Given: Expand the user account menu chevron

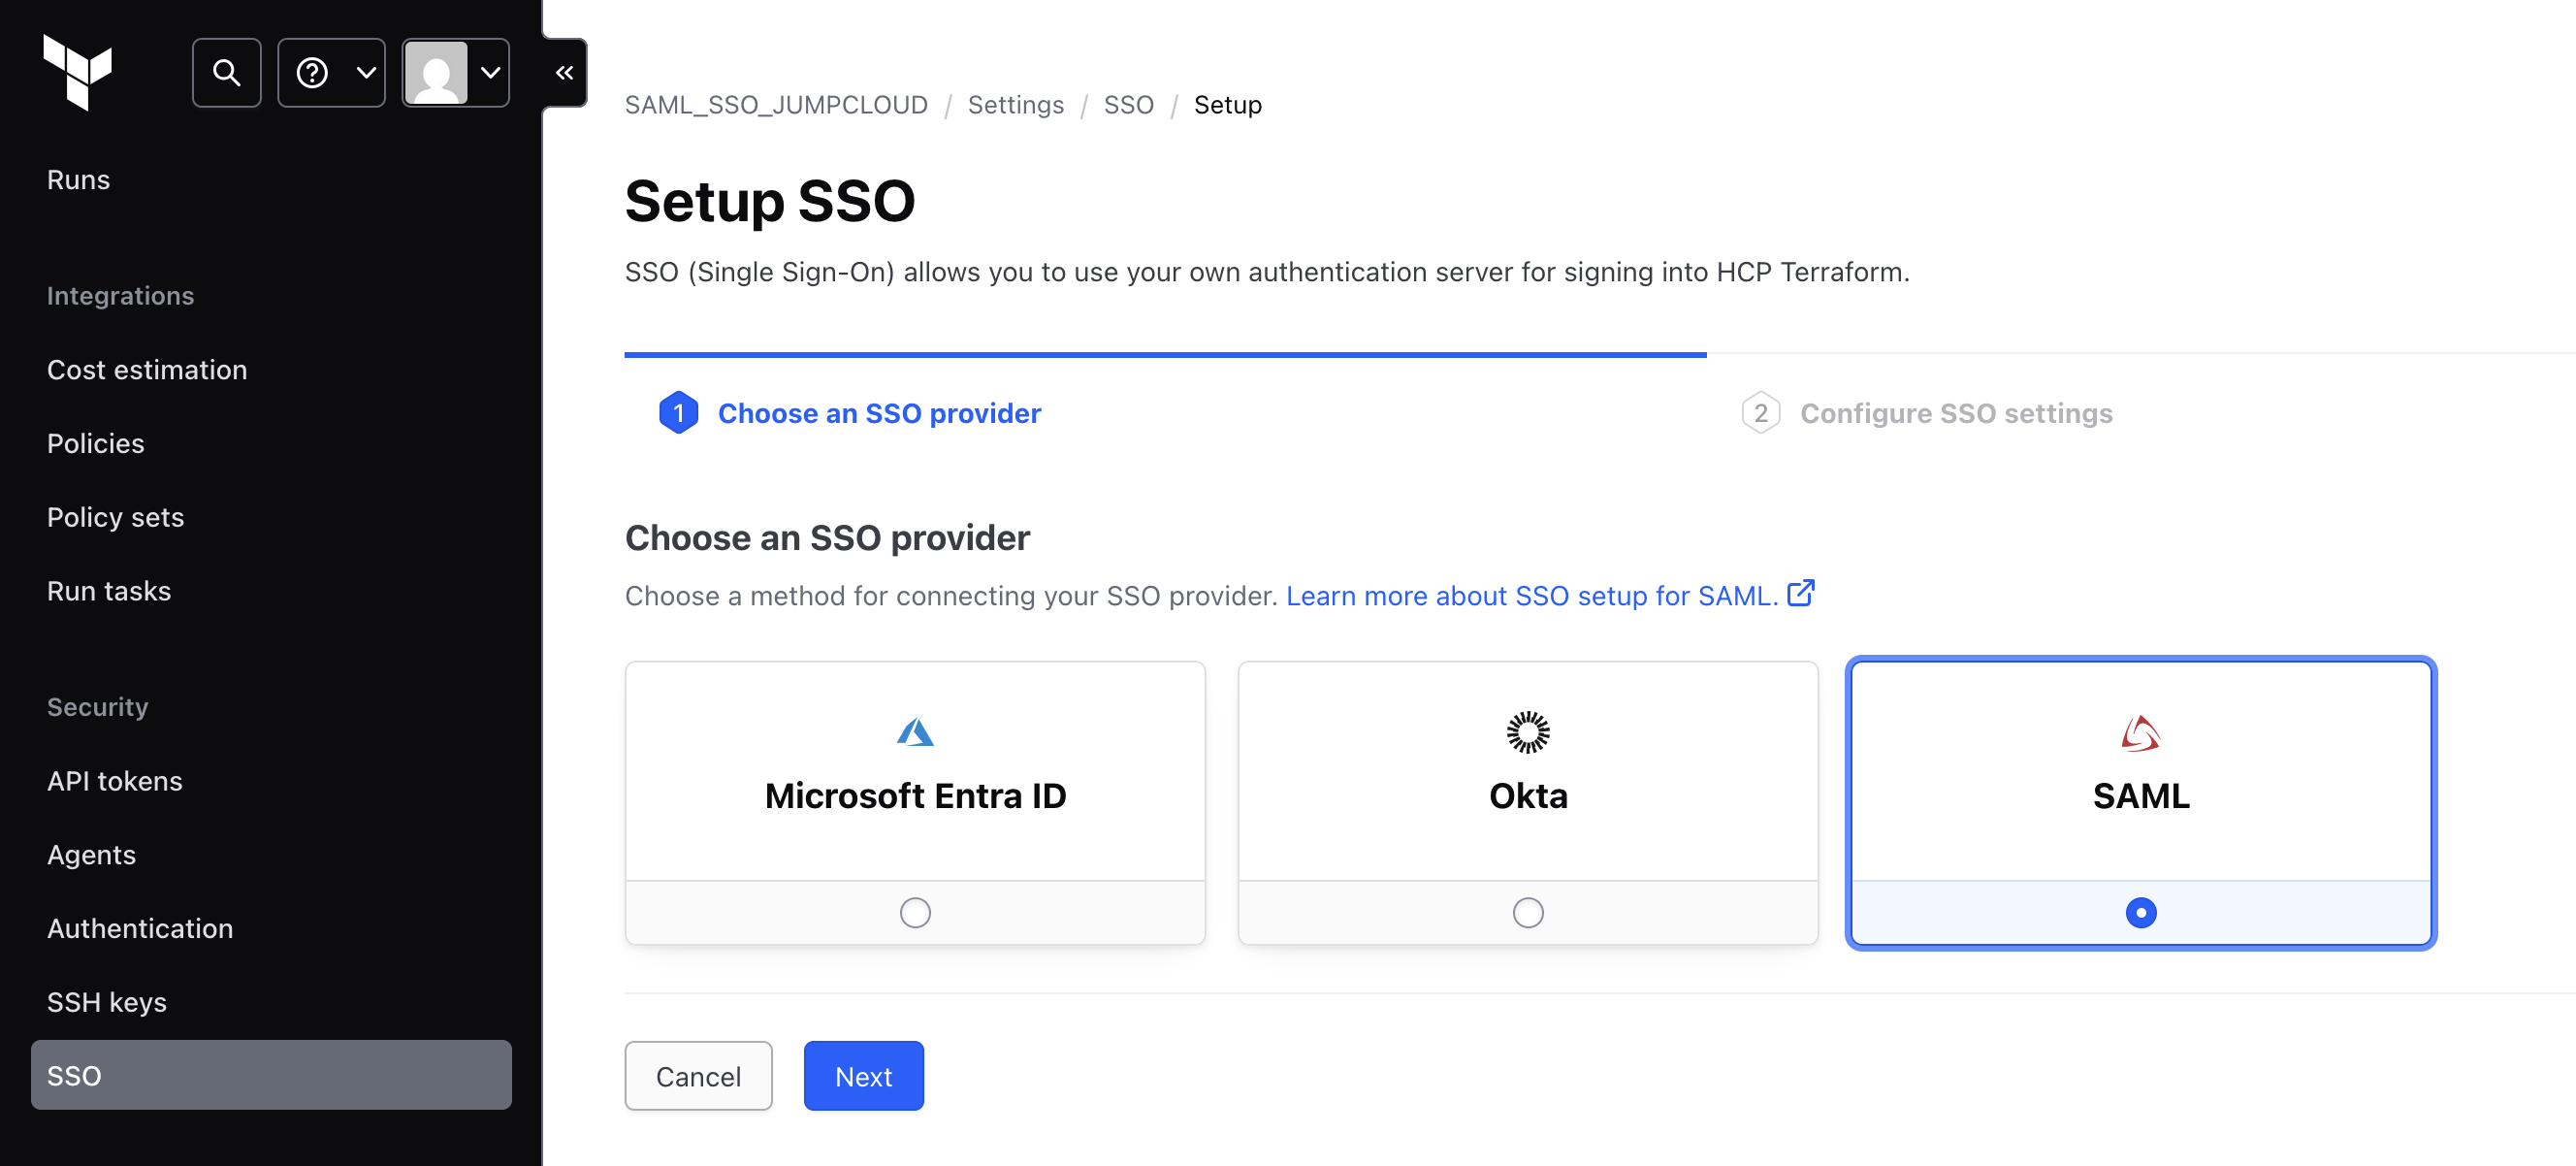Looking at the screenshot, I should click(490, 72).
